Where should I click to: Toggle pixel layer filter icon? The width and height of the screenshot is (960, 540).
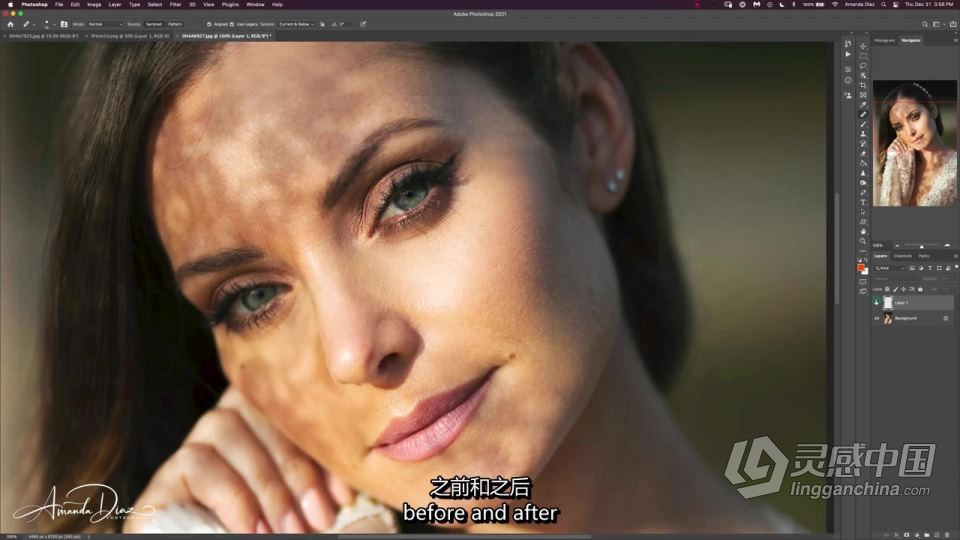[x=912, y=268]
